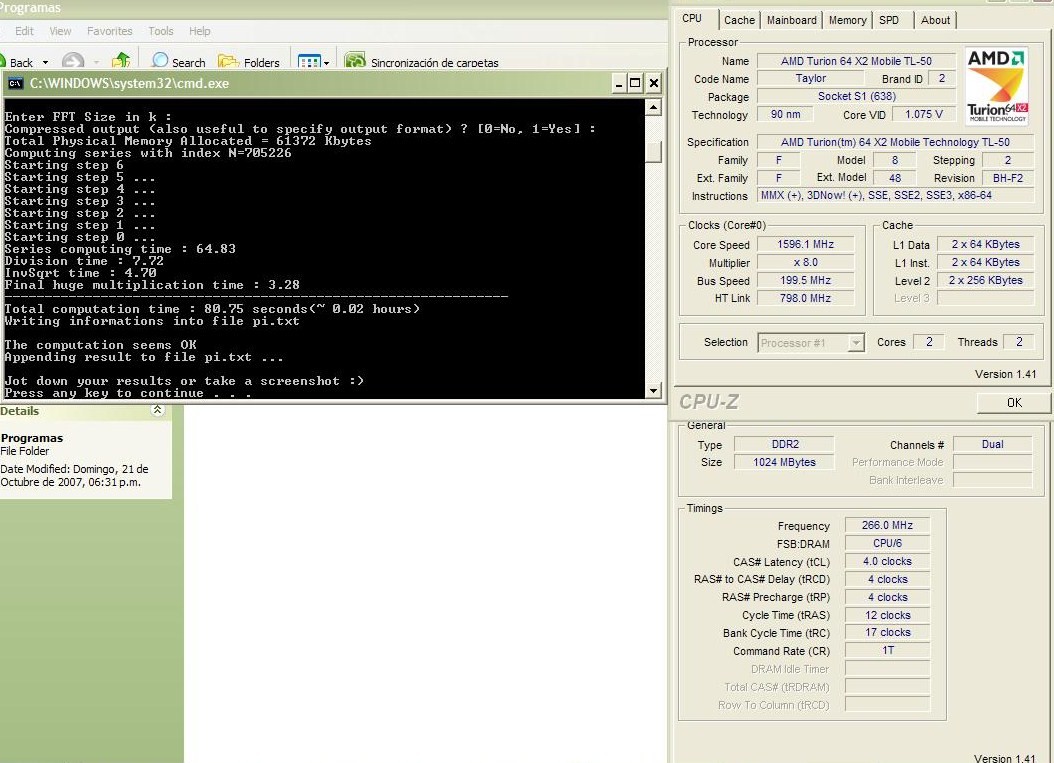The image size is (1054, 763).
Task: Click the Instructions field value
Action: point(895,196)
